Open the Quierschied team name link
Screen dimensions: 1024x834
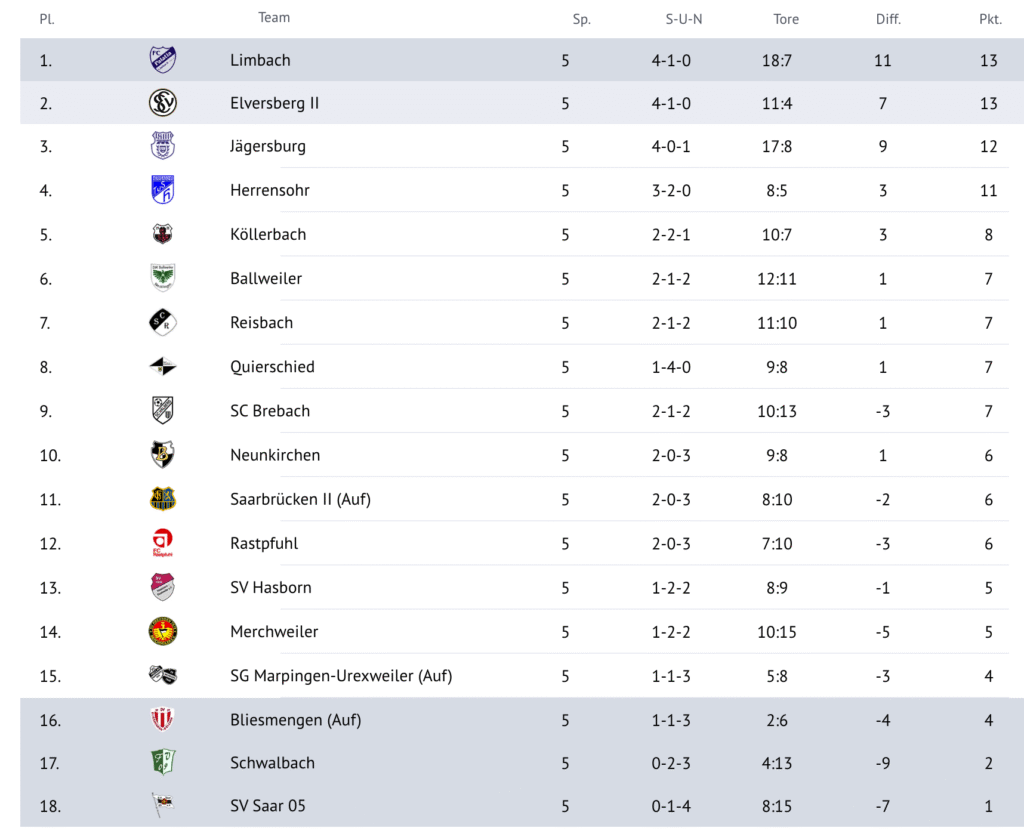tap(272, 367)
